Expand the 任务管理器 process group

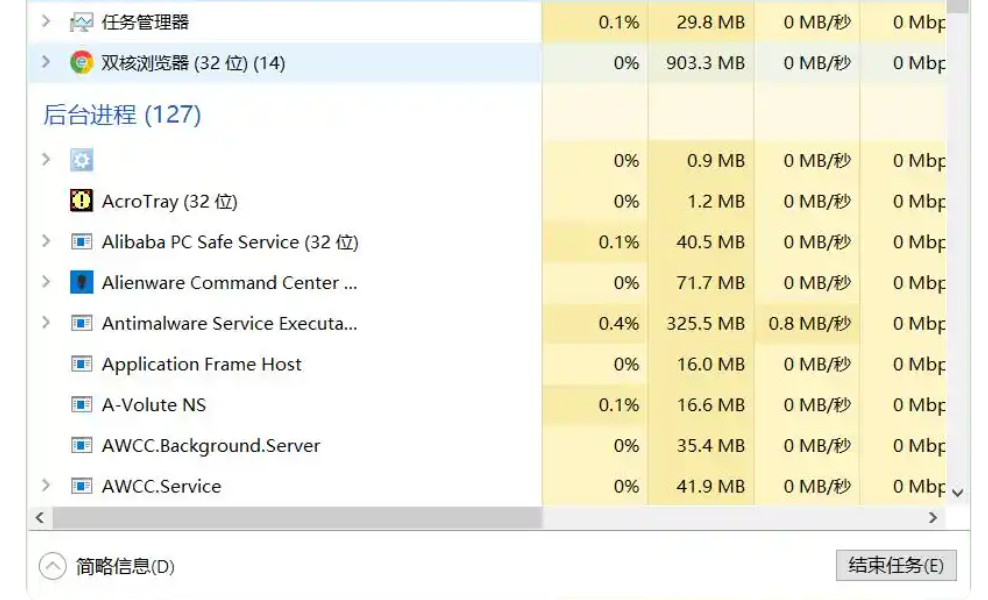(x=45, y=21)
